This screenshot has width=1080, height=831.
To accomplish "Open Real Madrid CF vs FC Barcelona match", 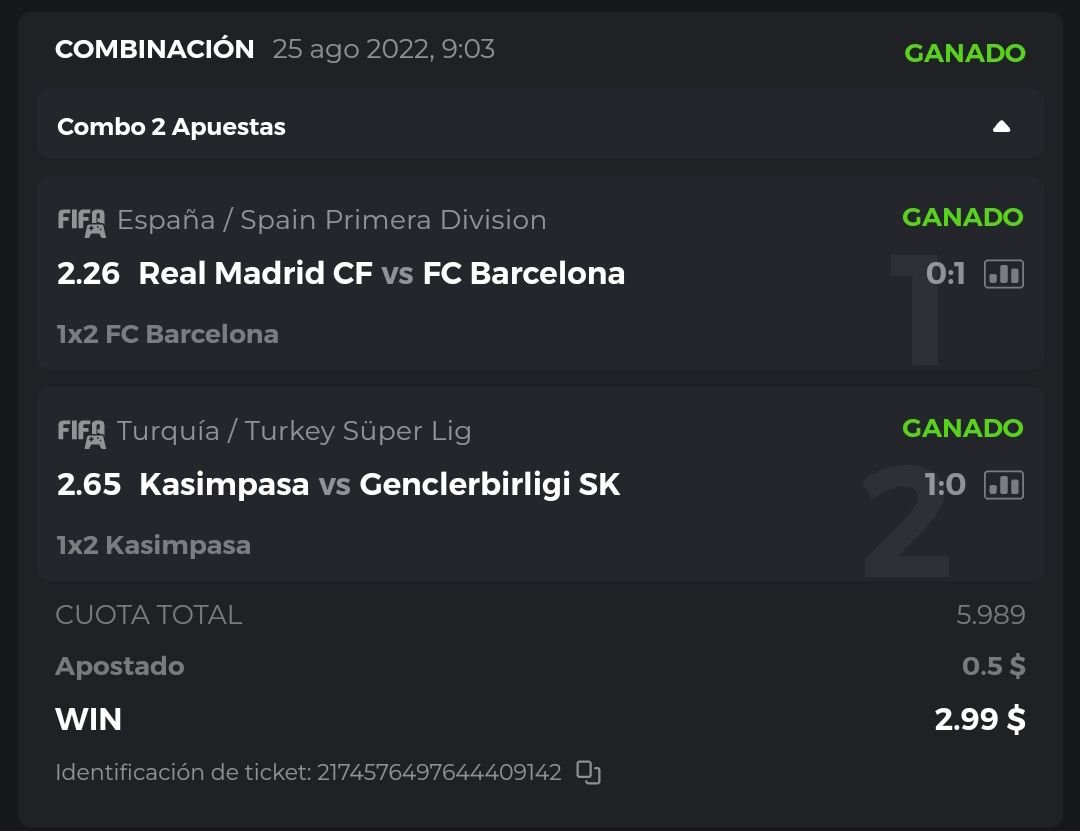I will [381, 274].
